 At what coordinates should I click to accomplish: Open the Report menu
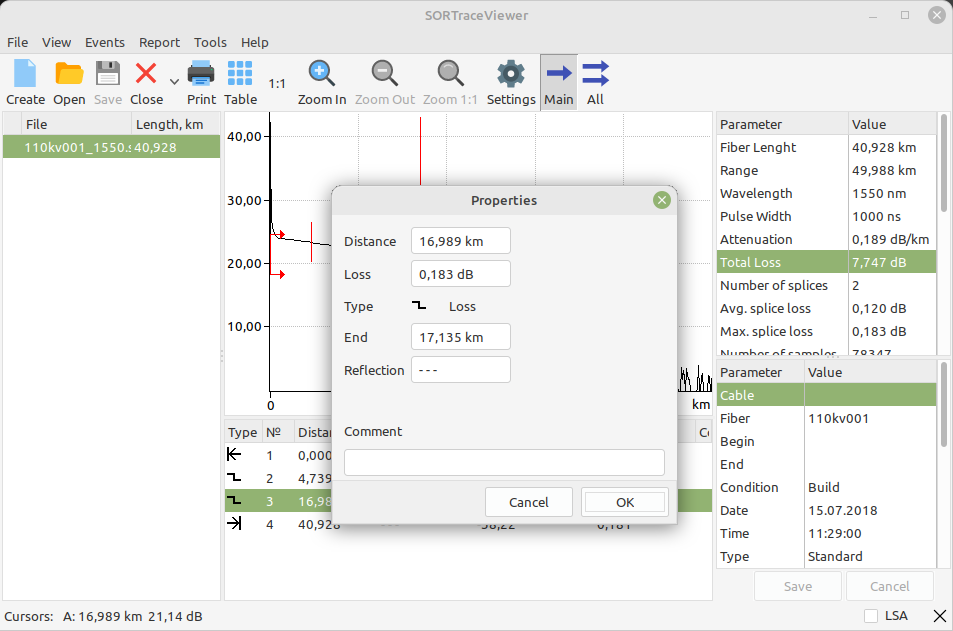[x=159, y=42]
